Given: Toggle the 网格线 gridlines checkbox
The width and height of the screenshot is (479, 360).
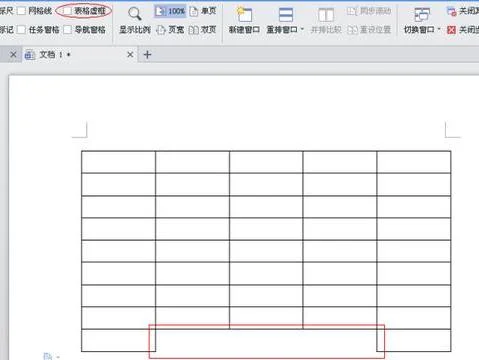Looking at the screenshot, I should click(21, 11).
